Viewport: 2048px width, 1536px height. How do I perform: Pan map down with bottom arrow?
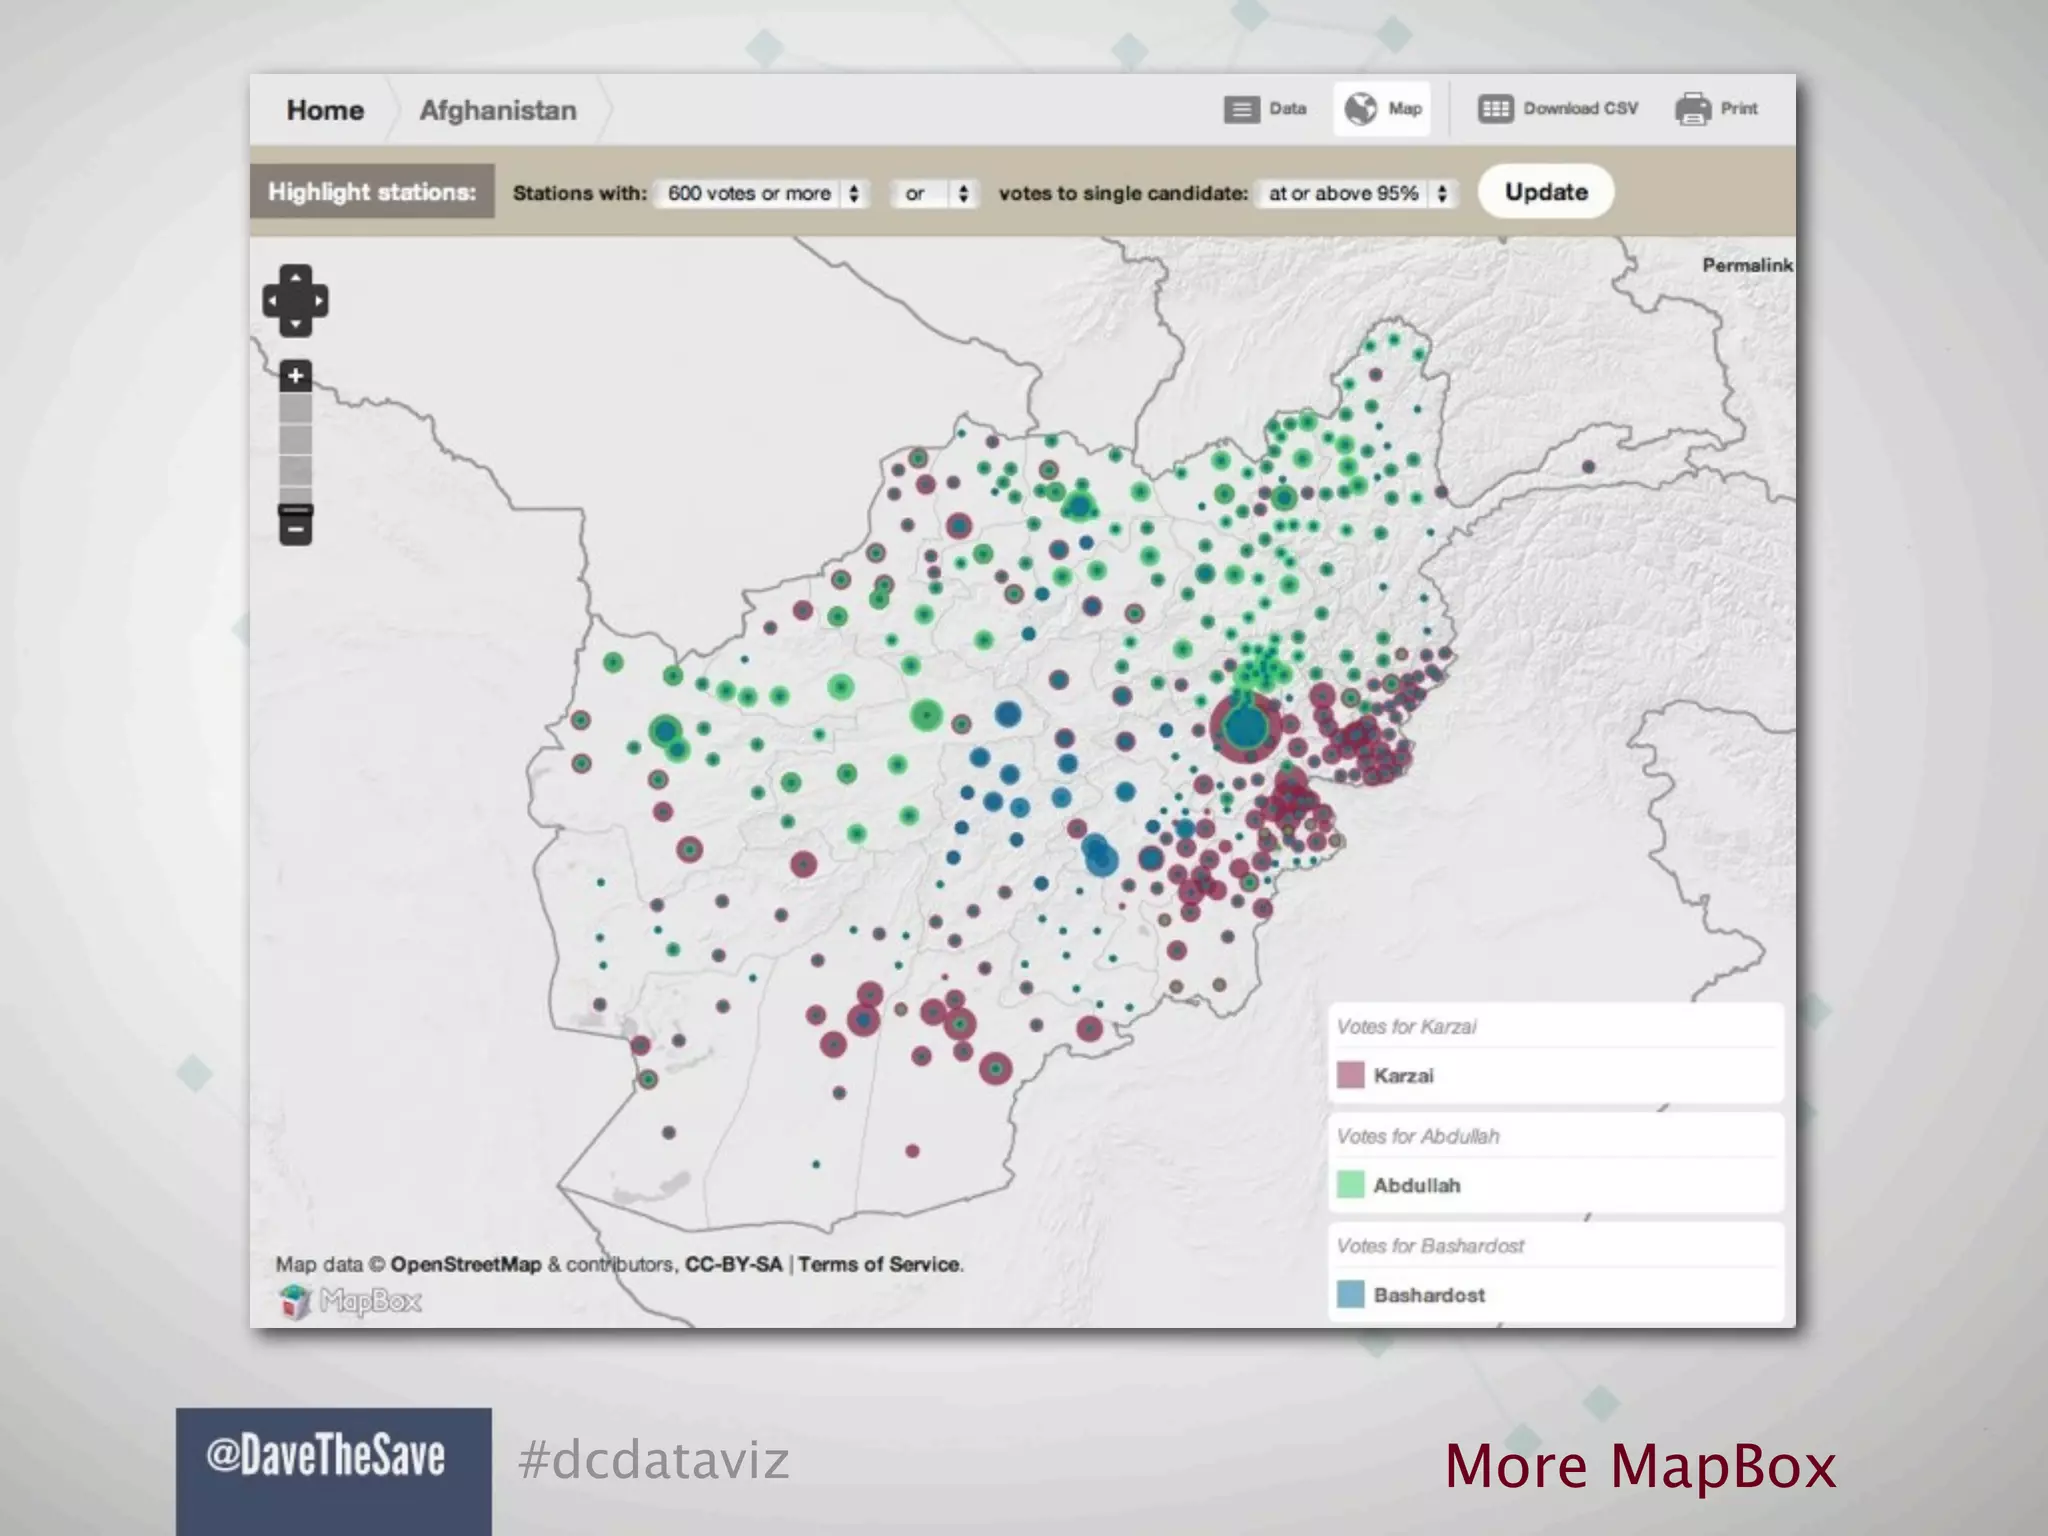[295, 325]
